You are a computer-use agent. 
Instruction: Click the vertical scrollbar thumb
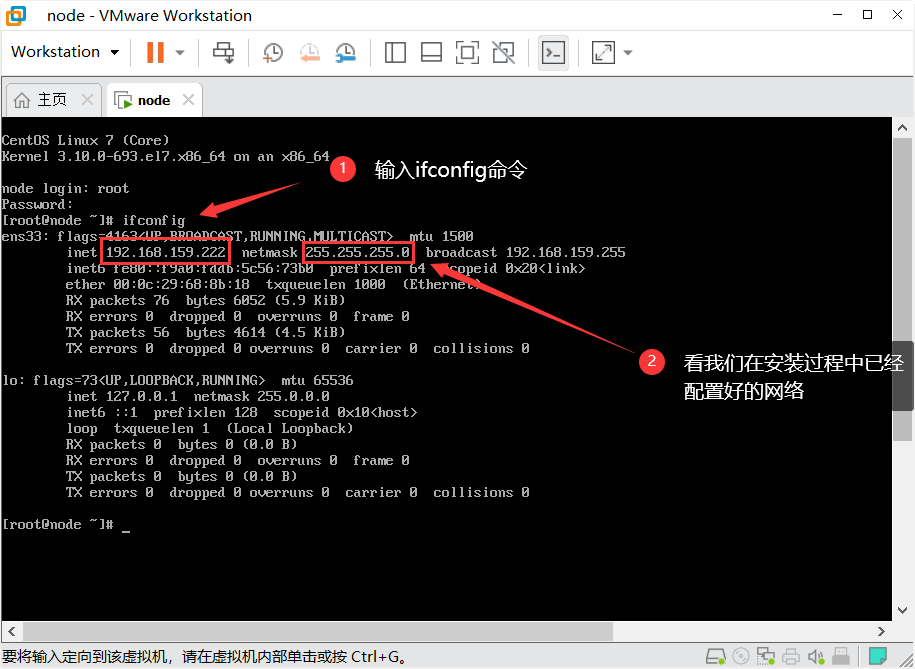pos(903,289)
